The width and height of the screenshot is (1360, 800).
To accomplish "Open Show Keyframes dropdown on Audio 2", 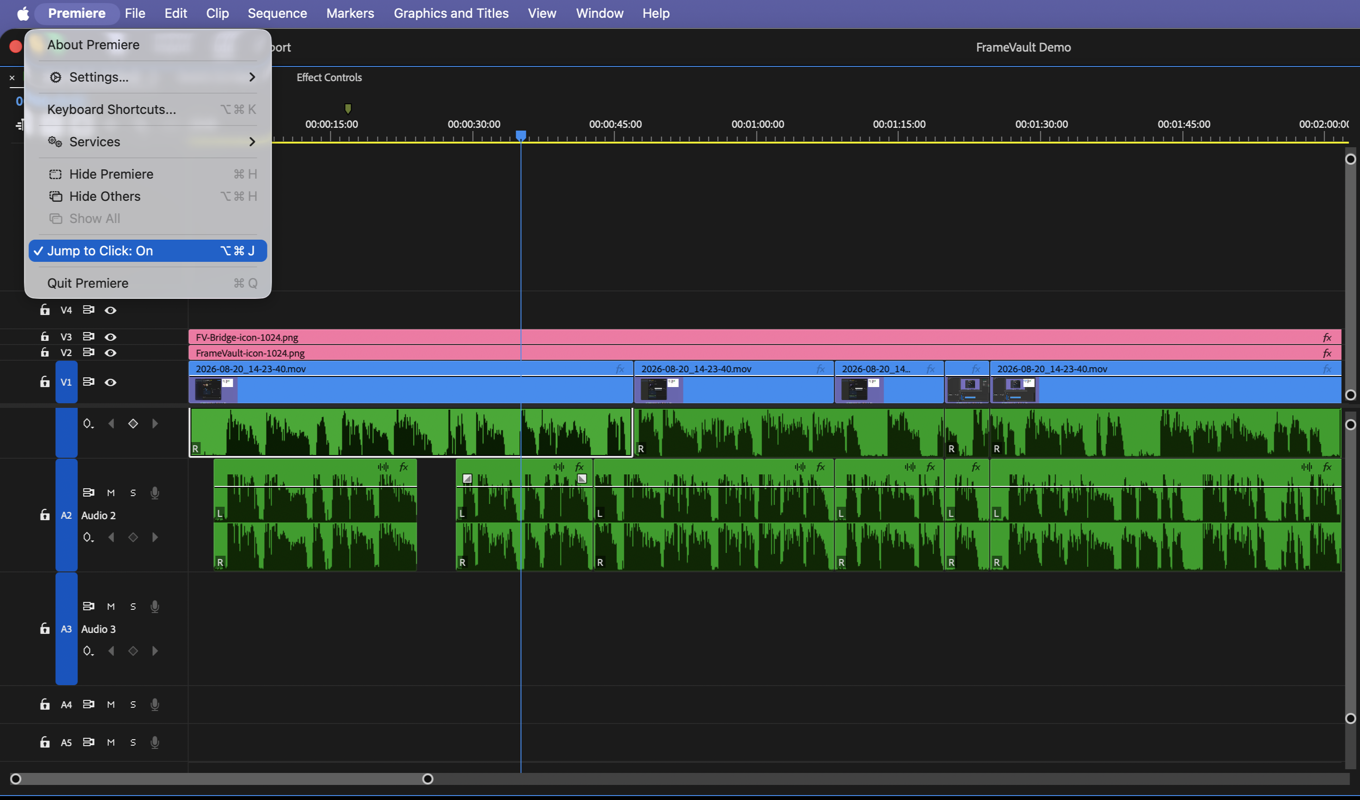I will pos(89,538).
